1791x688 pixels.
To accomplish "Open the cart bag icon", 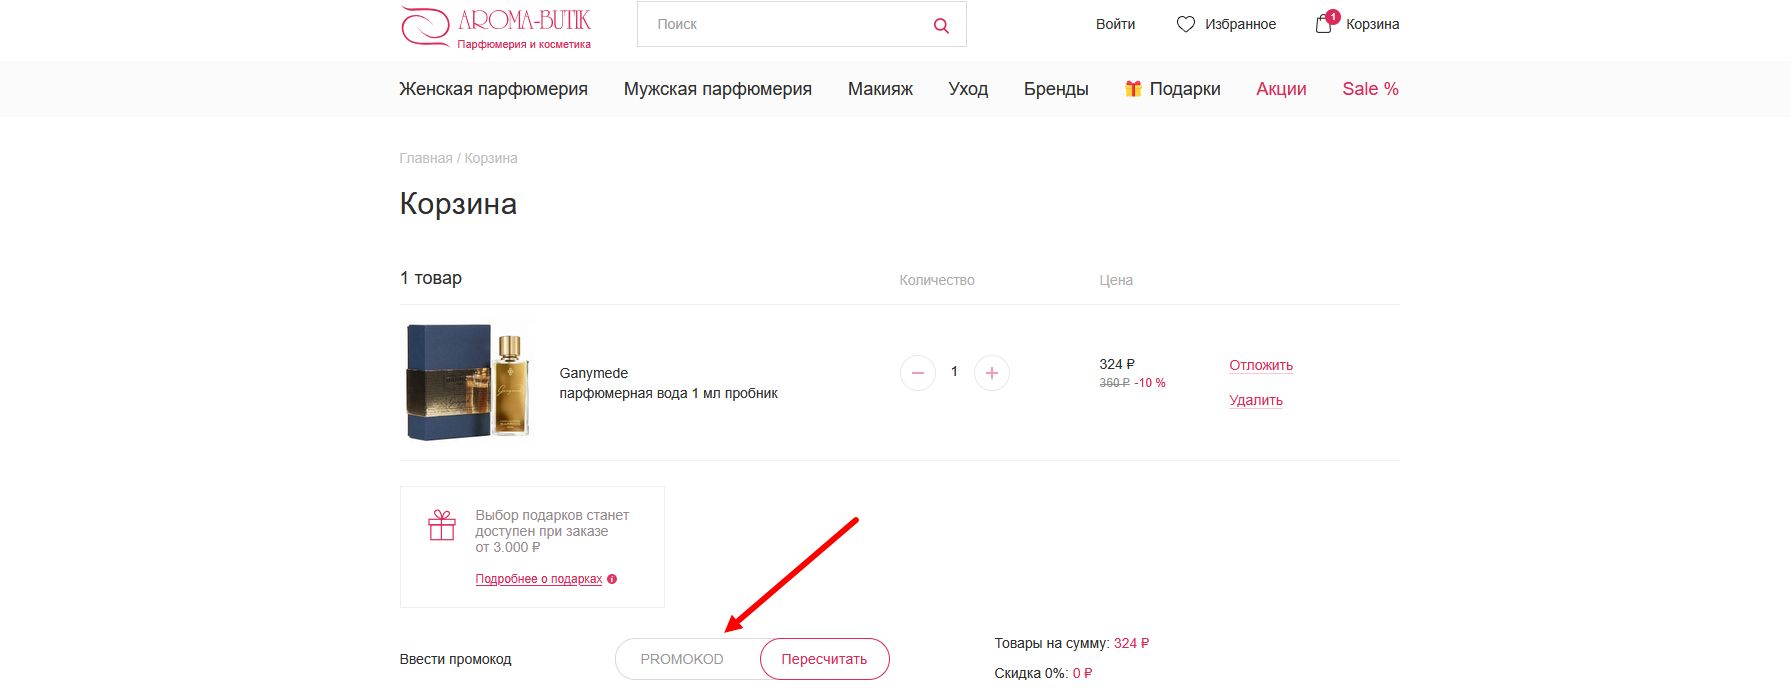I will click(1324, 23).
